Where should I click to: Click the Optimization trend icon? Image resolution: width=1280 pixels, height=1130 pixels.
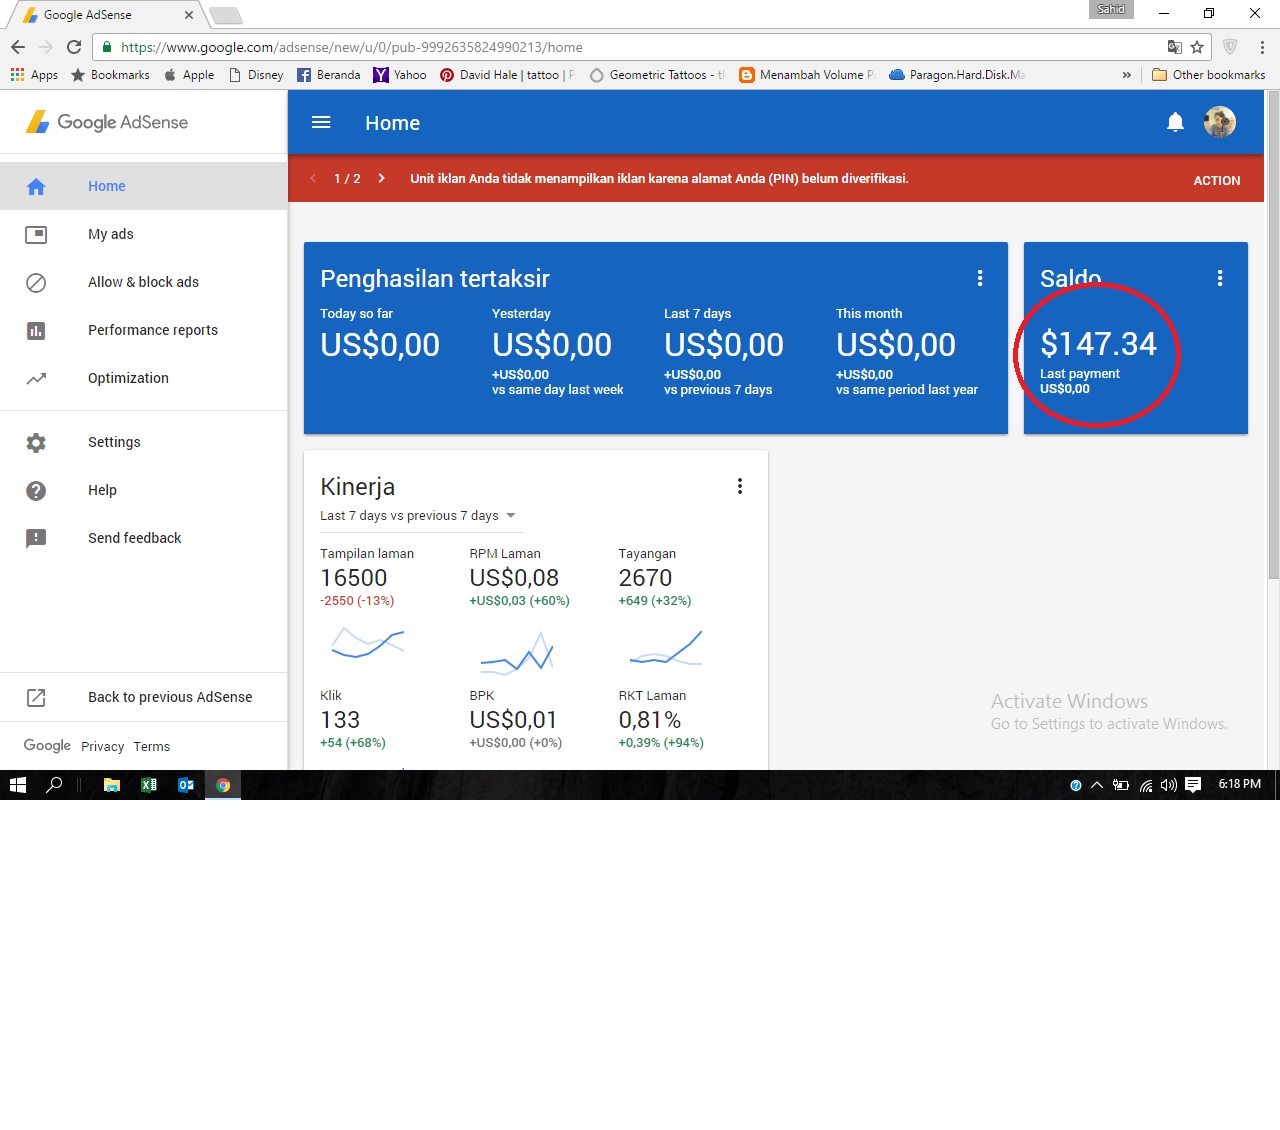point(36,378)
